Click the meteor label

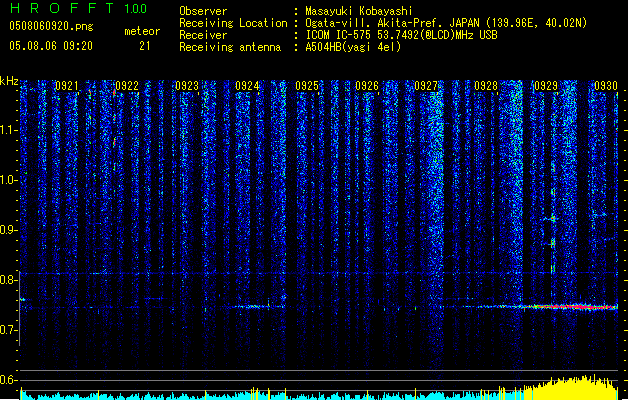tap(142, 31)
